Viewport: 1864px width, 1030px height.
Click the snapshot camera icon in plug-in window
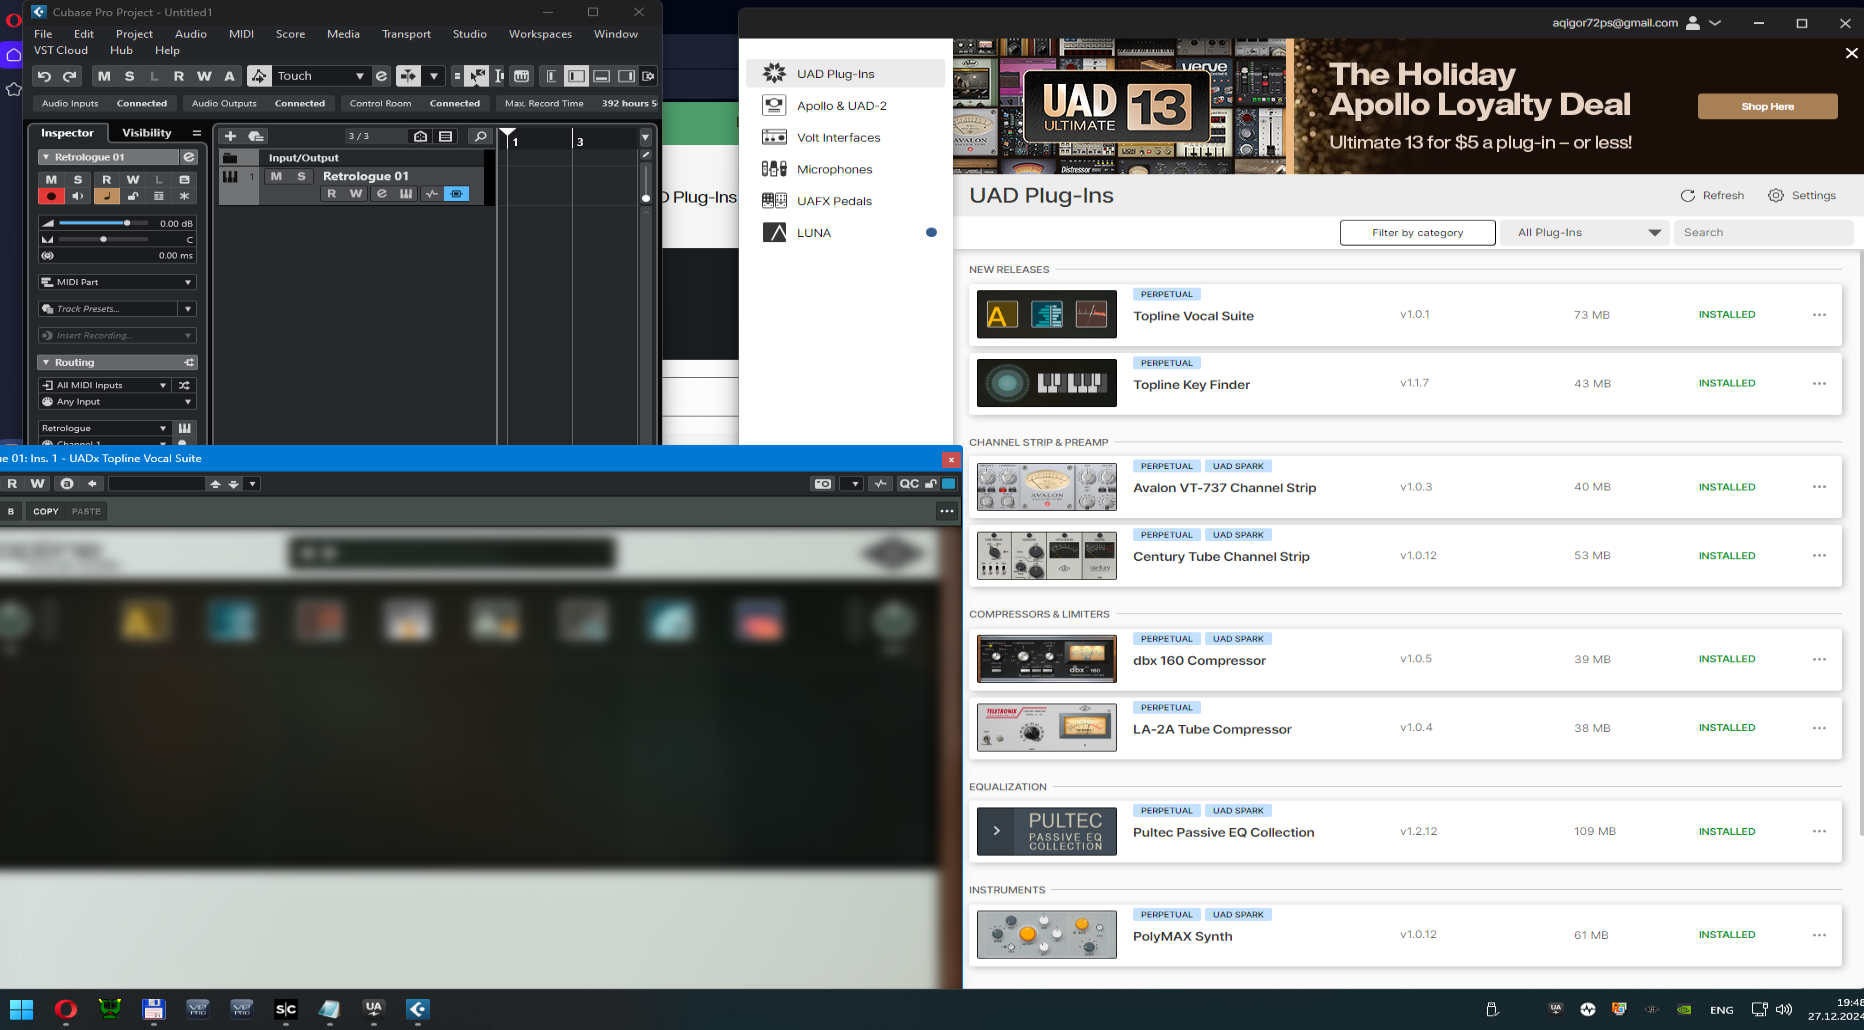[x=823, y=484]
